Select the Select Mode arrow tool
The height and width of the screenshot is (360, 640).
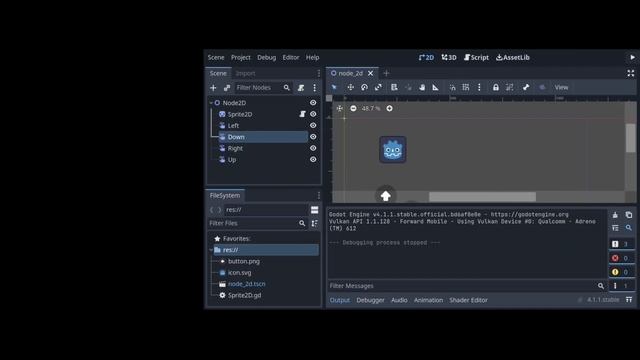click(334, 87)
